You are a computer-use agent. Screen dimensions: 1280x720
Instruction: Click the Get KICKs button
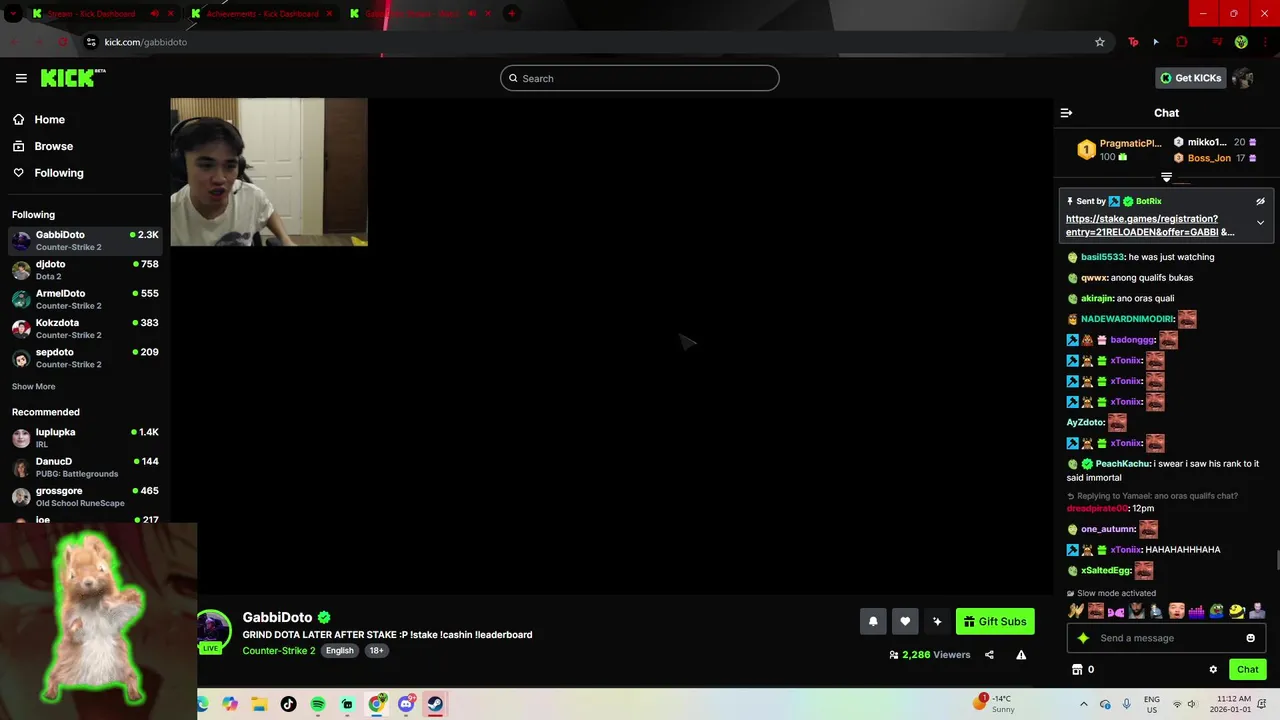coord(1190,78)
